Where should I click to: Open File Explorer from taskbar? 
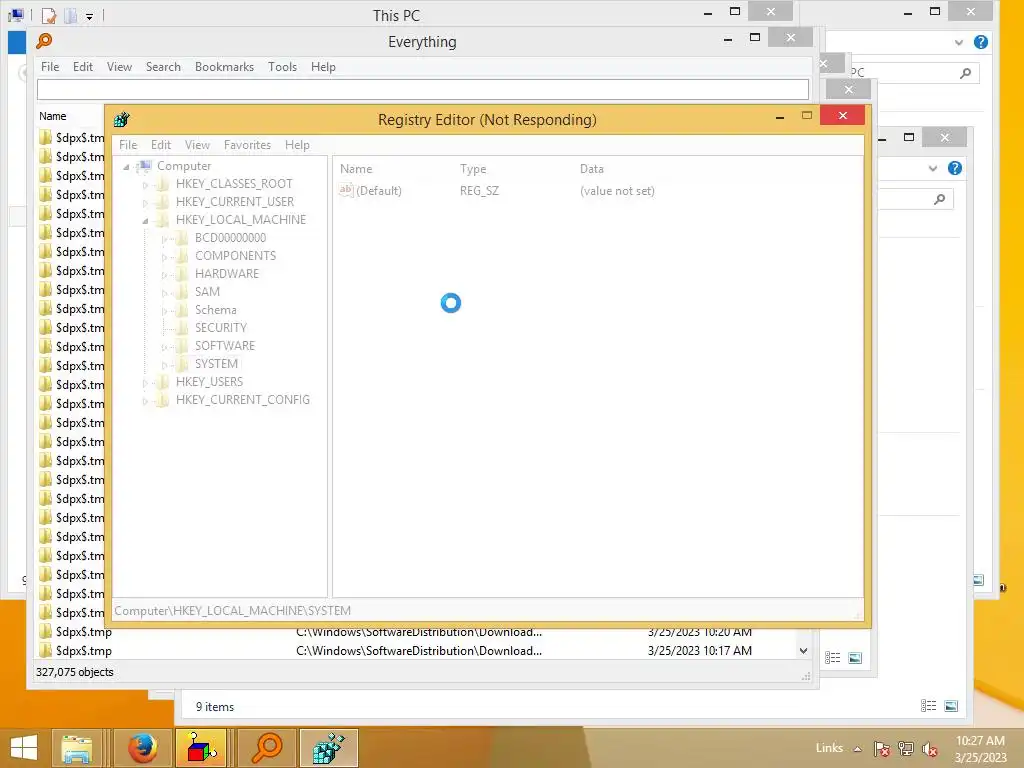pos(76,748)
